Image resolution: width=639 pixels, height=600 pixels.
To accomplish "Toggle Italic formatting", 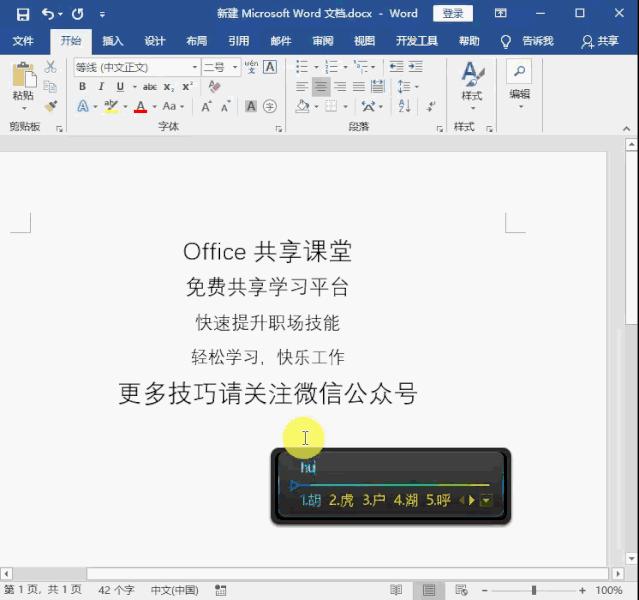I will pos(101,86).
